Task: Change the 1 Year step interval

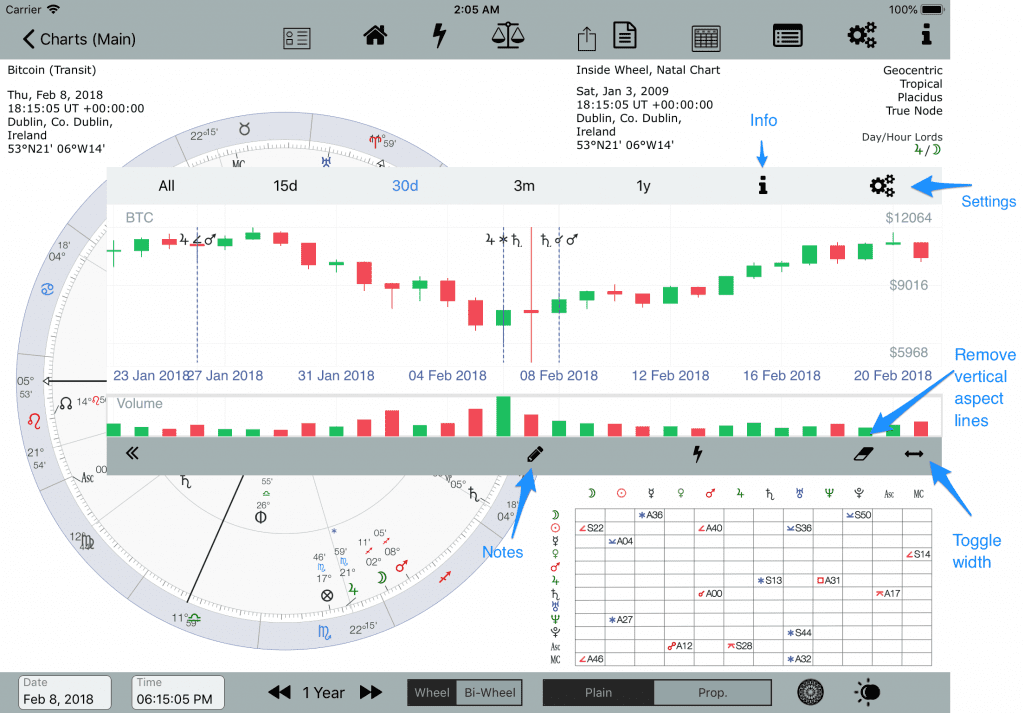Action: [x=323, y=693]
